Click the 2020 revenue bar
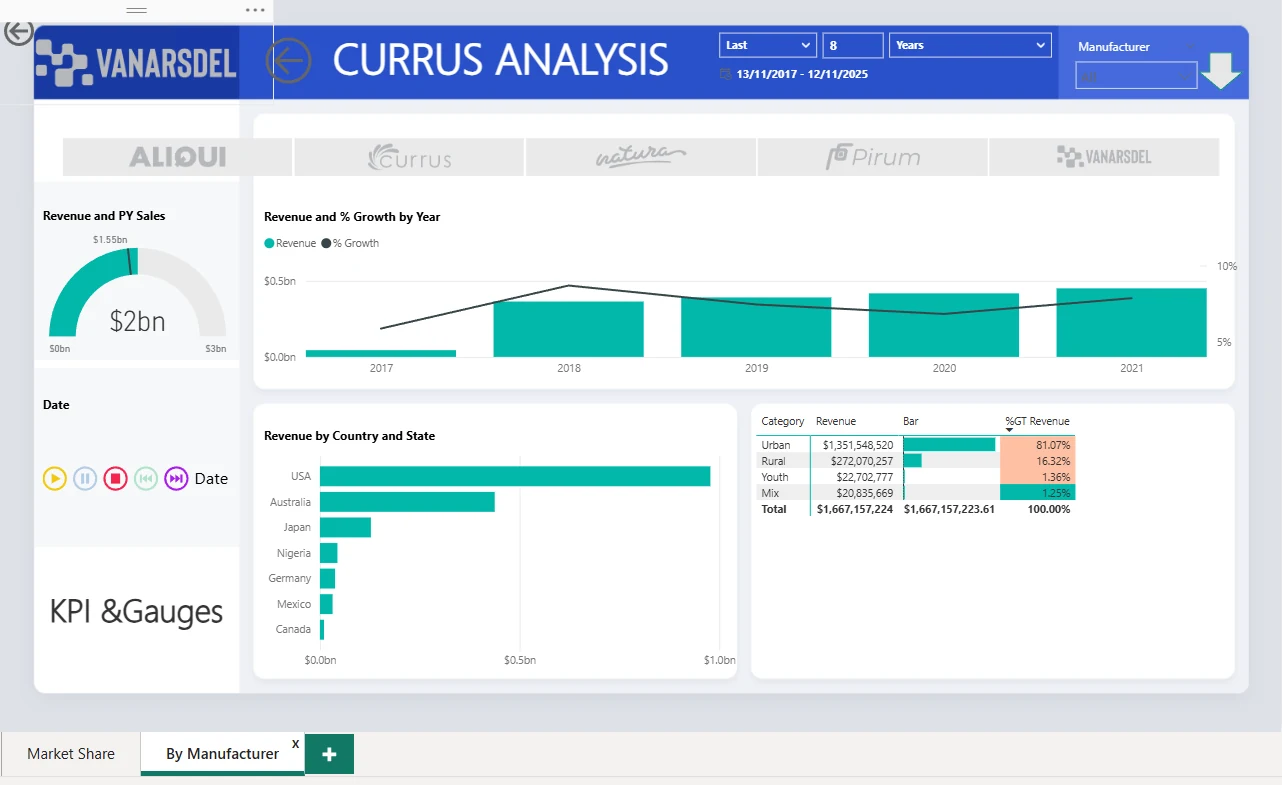Screen dimensions: 1282x785 [x=944, y=325]
